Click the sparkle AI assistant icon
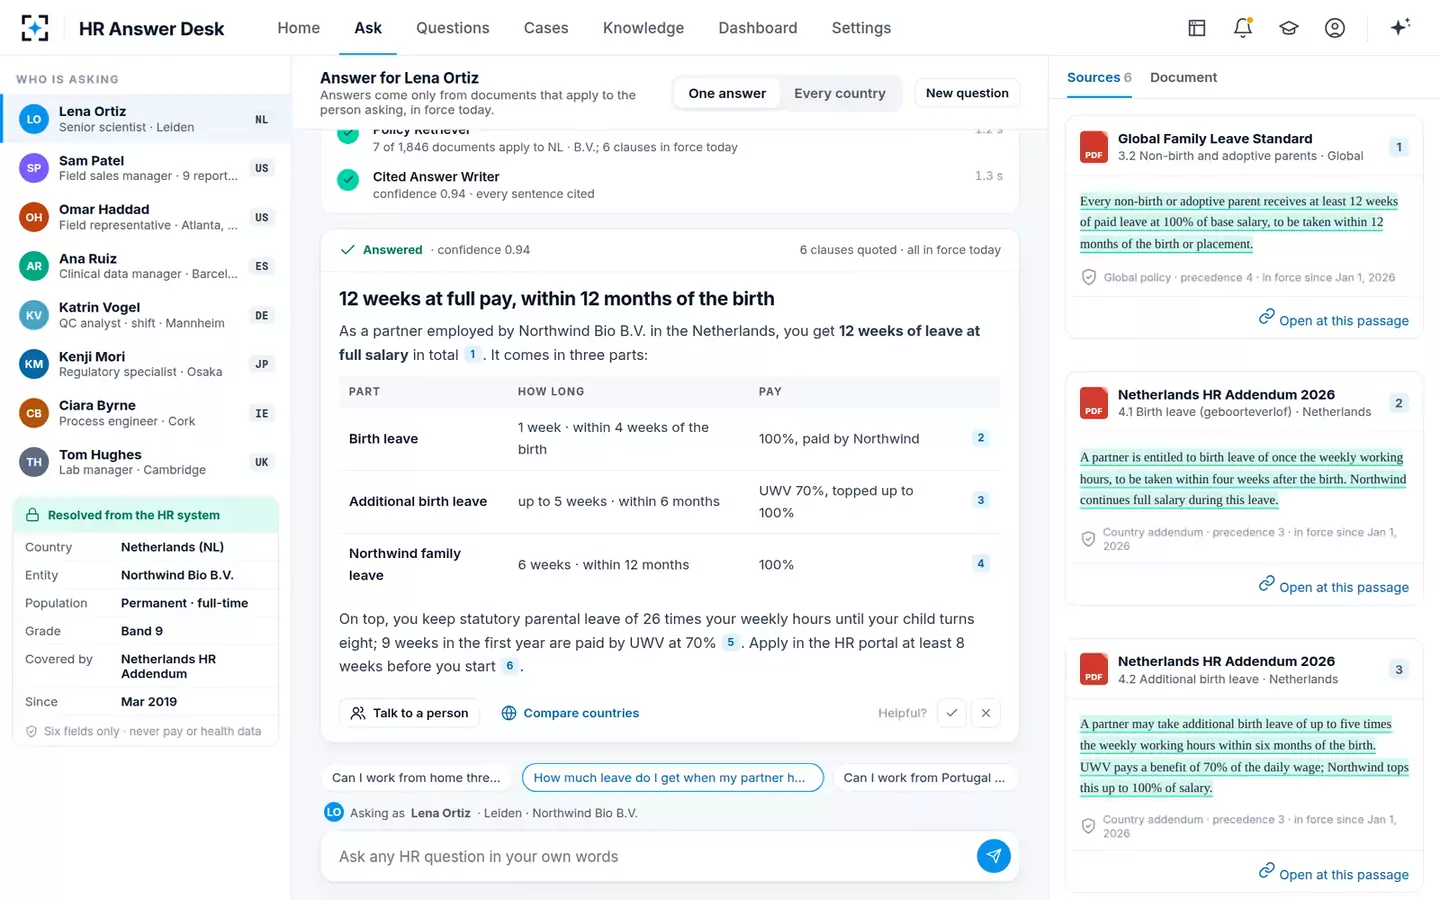1440x900 pixels. coord(1400,28)
